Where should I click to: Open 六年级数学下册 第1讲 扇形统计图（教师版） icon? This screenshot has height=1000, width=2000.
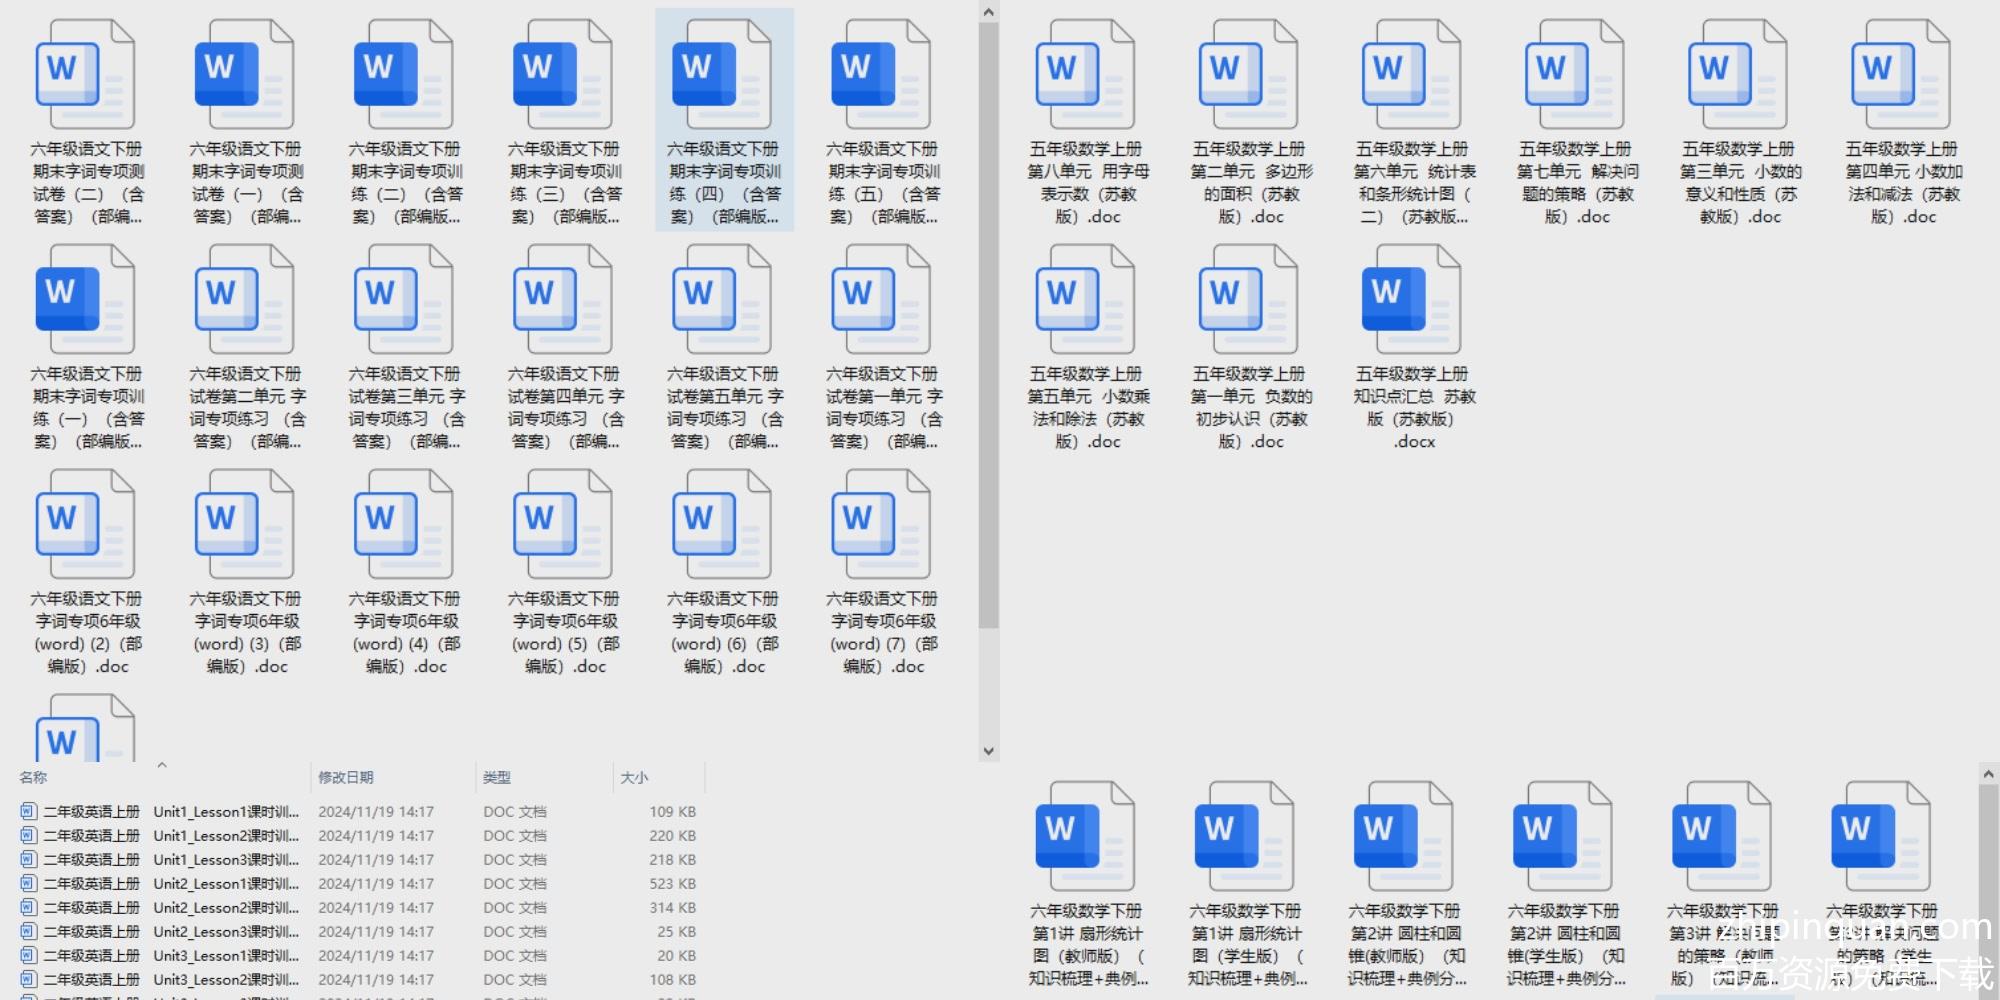1085,837
